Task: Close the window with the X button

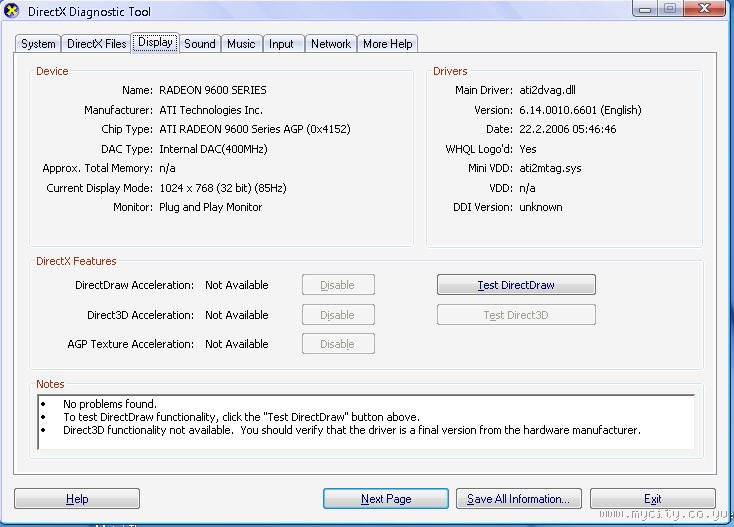Action: coord(704,8)
